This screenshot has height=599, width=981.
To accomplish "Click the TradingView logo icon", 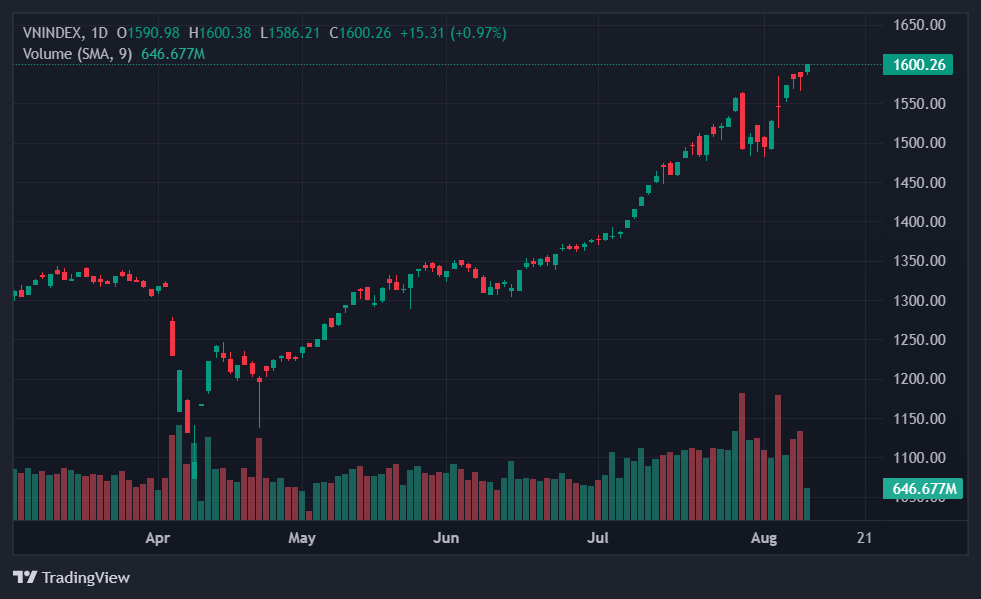I will (25, 577).
